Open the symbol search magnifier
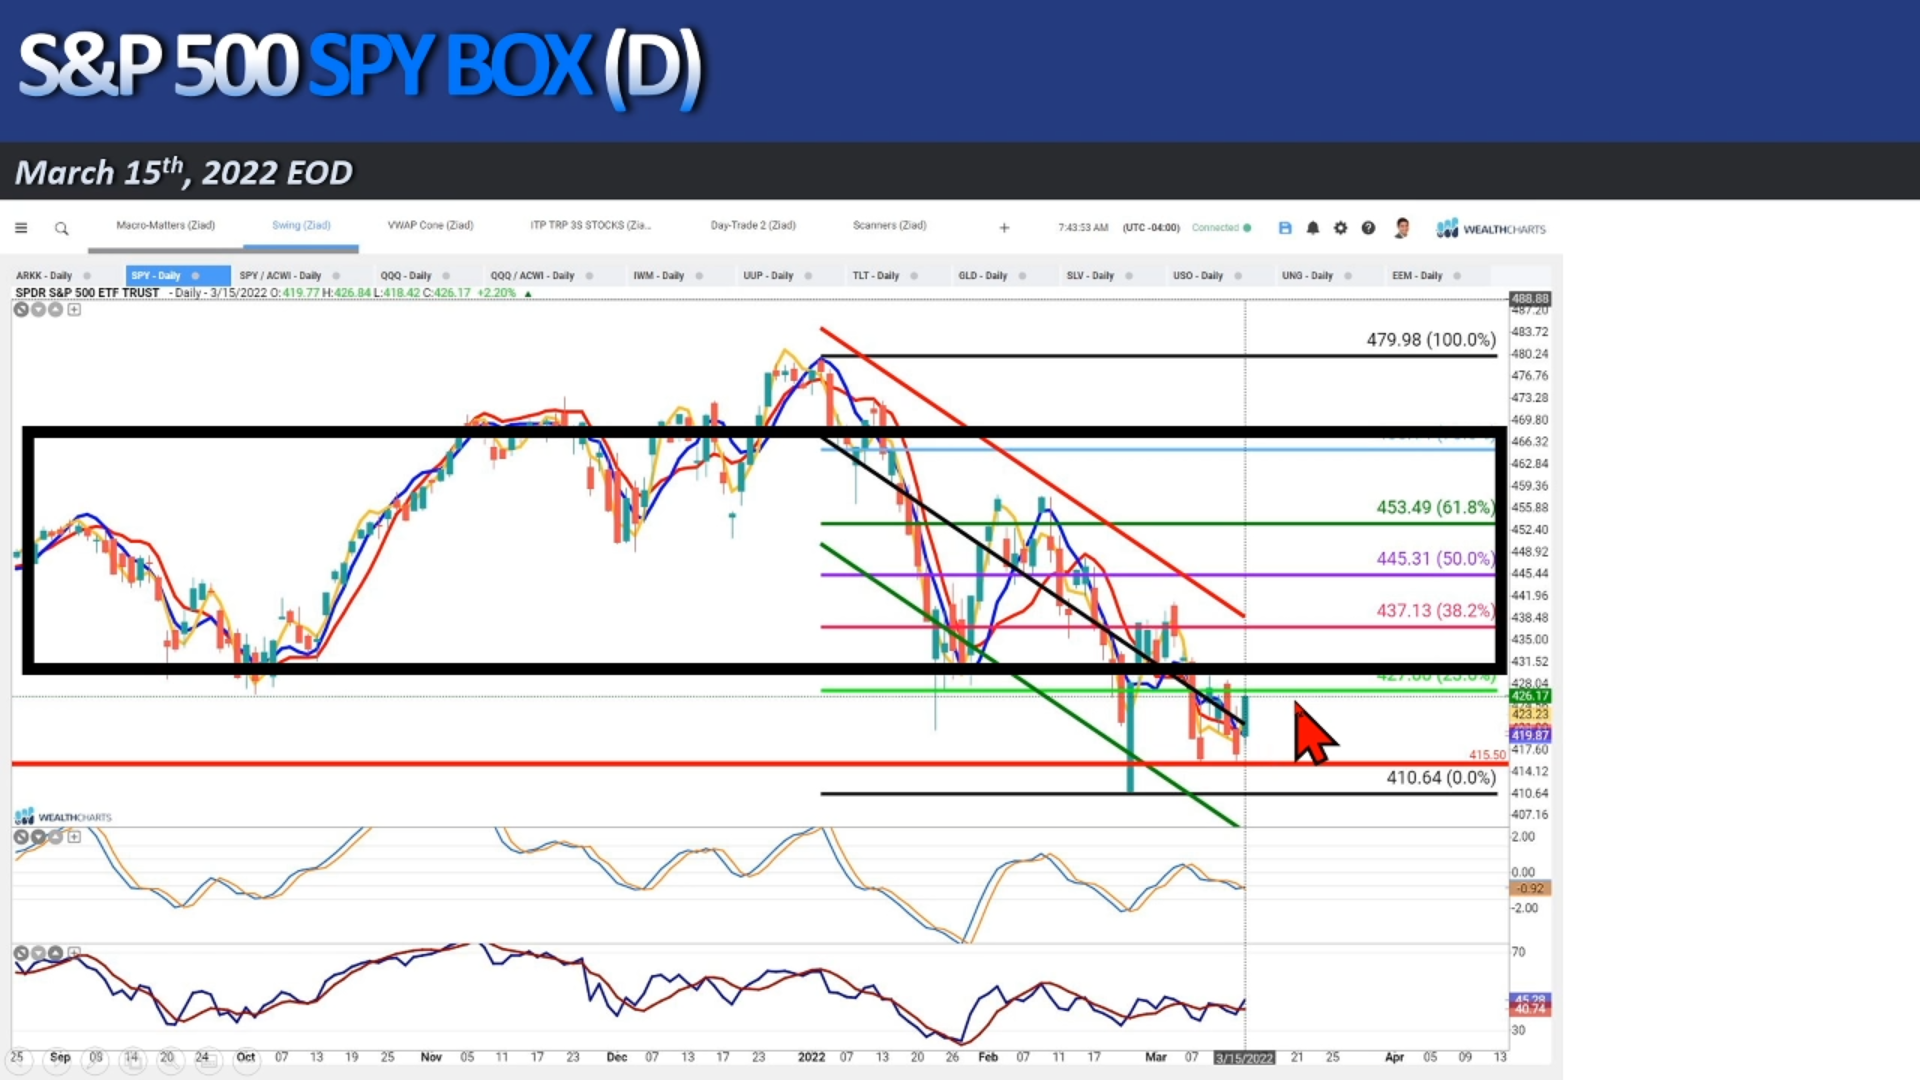1920x1080 pixels. coord(61,229)
